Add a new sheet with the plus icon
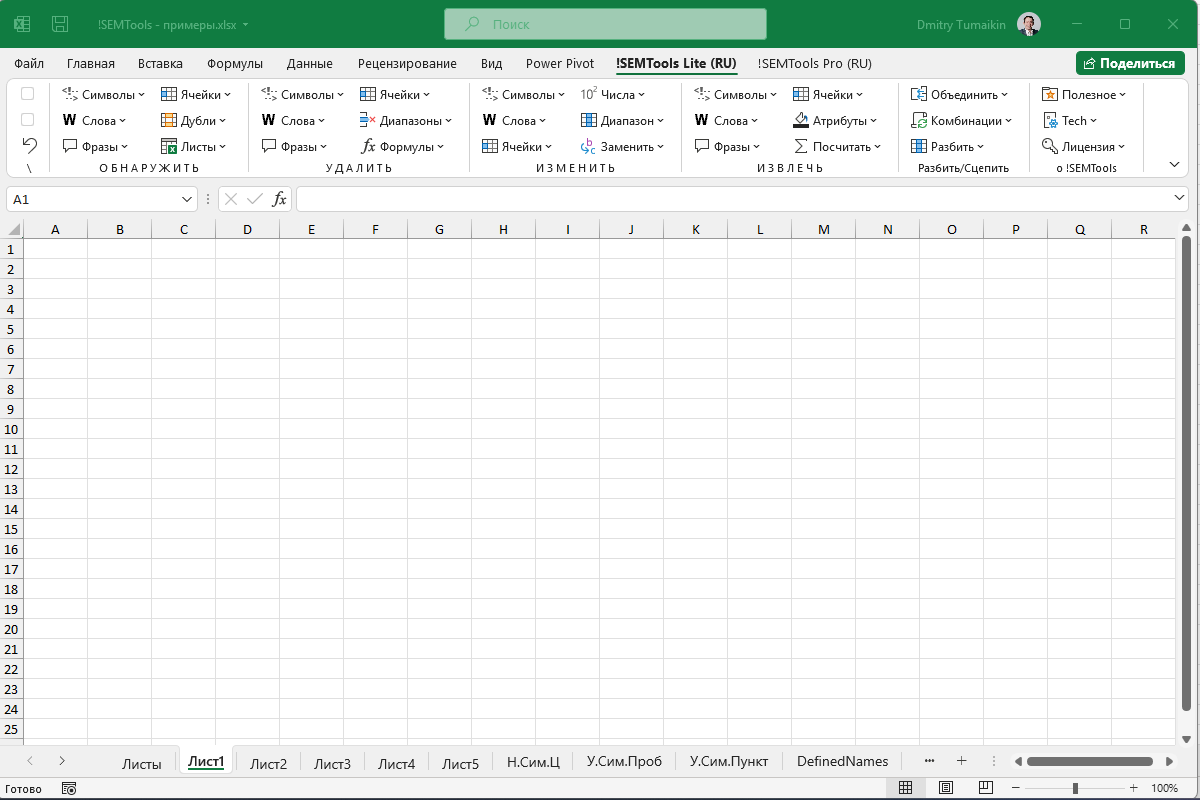This screenshot has width=1200, height=800. 961,761
